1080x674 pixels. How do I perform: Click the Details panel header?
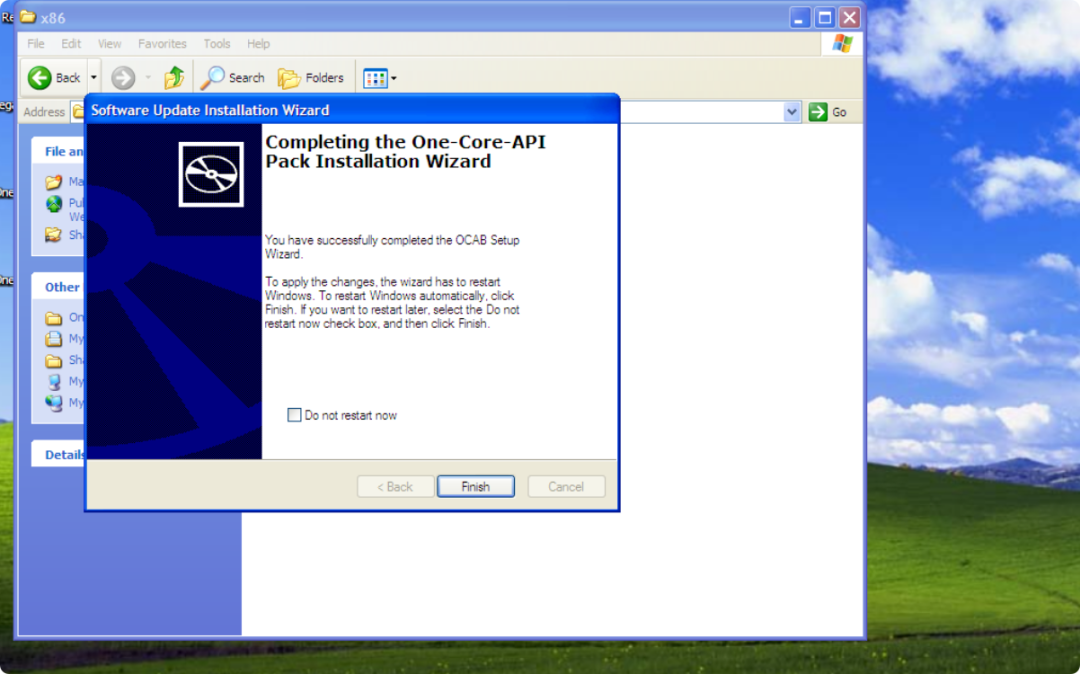(x=64, y=454)
